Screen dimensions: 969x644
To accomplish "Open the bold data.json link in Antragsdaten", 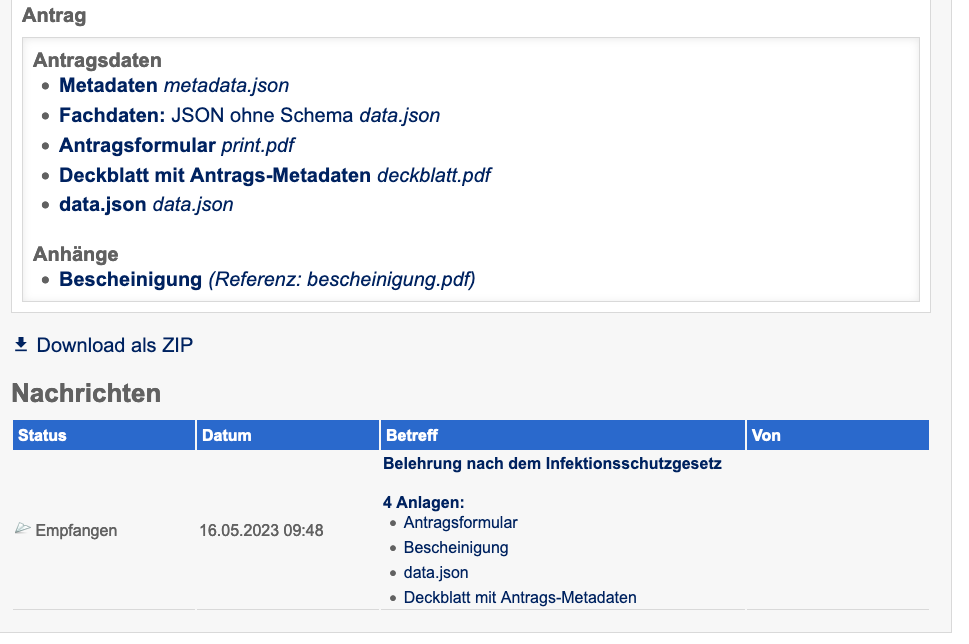I will pyautogui.click(x=104, y=204).
